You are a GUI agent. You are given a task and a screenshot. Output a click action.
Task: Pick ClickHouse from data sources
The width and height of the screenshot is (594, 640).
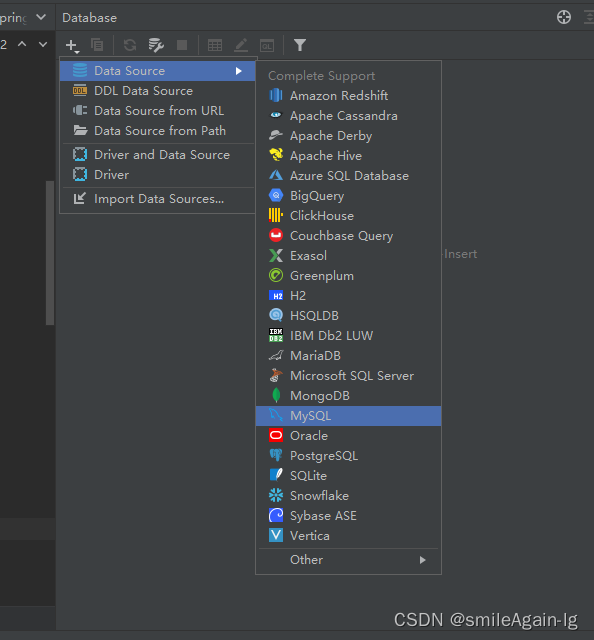pyautogui.click(x=348, y=216)
